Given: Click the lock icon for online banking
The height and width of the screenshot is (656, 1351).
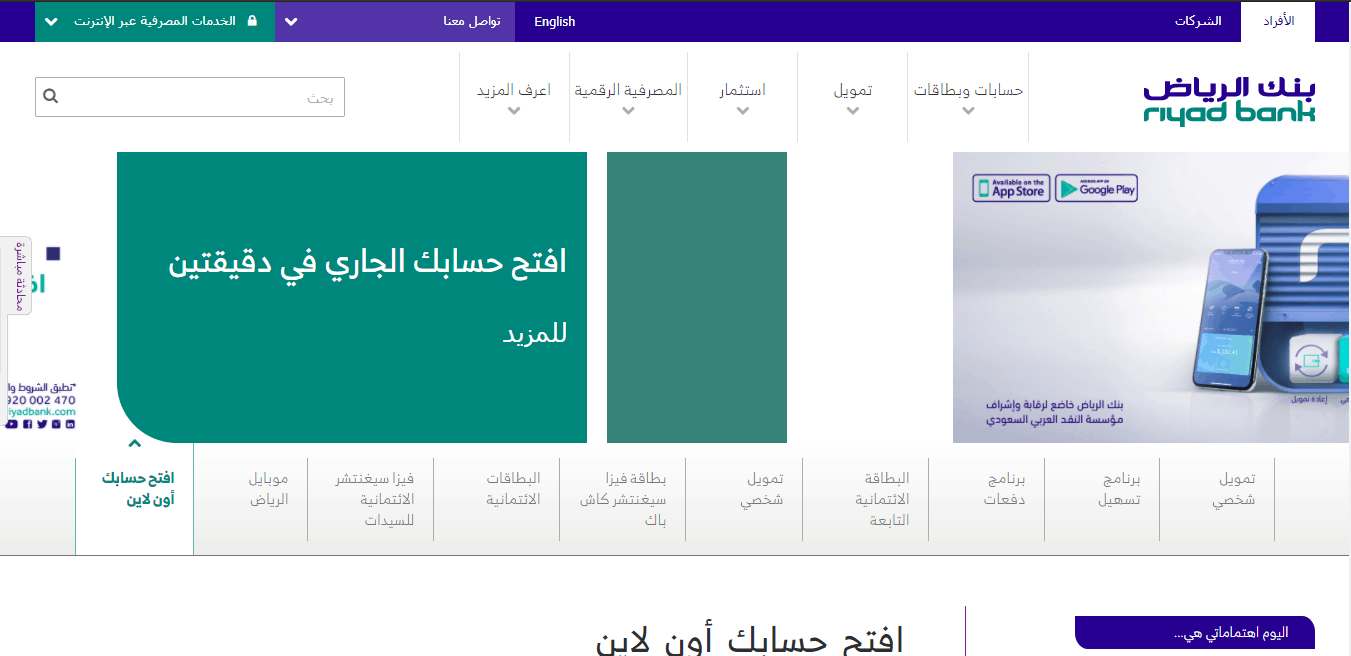Looking at the screenshot, I should (252, 21).
